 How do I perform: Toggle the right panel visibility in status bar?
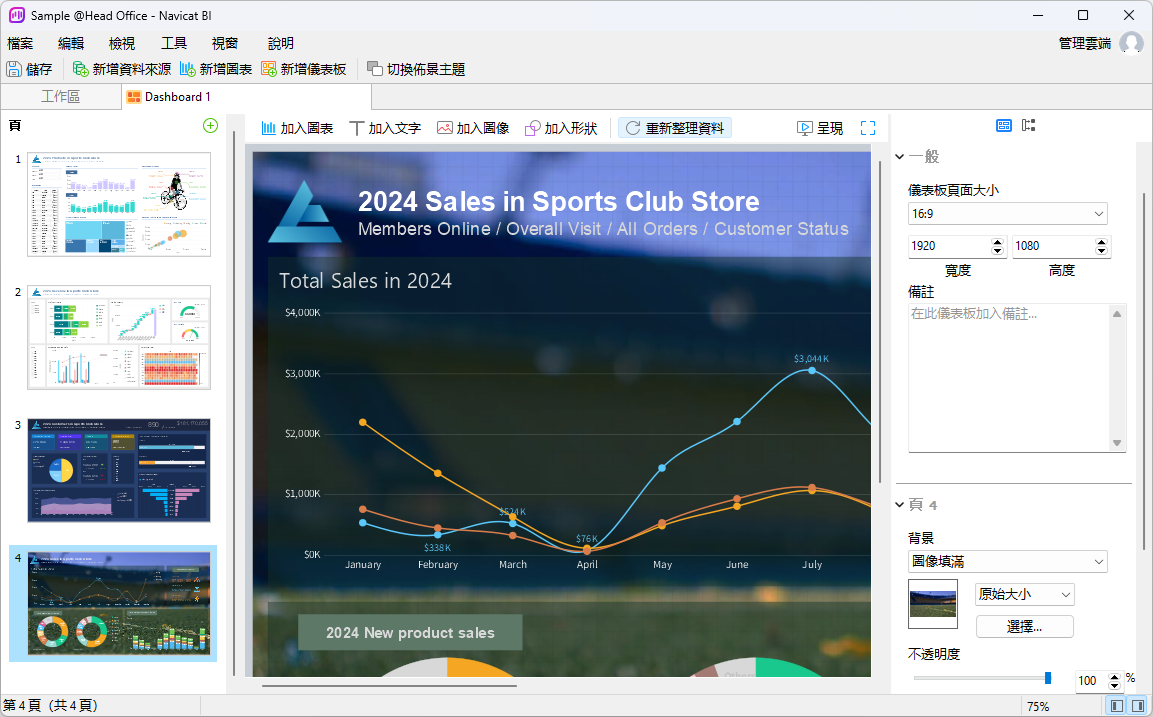click(x=1138, y=706)
